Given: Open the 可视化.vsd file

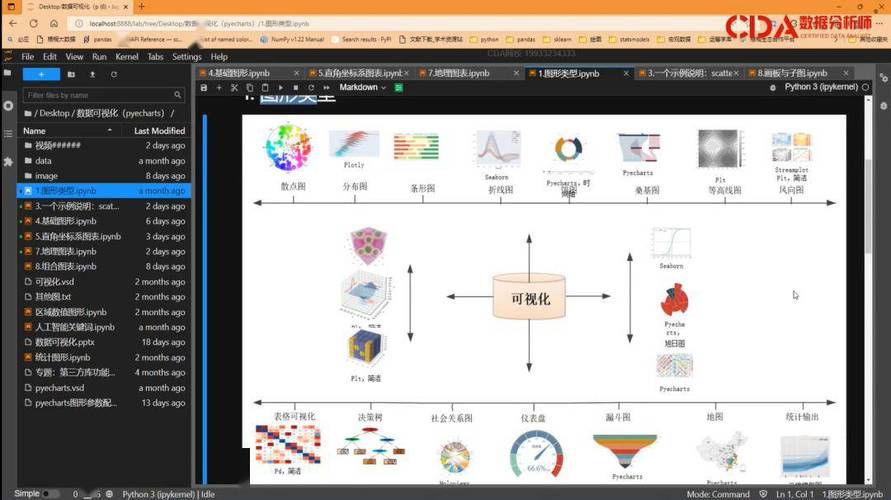Looking at the screenshot, I should [103, 282].
